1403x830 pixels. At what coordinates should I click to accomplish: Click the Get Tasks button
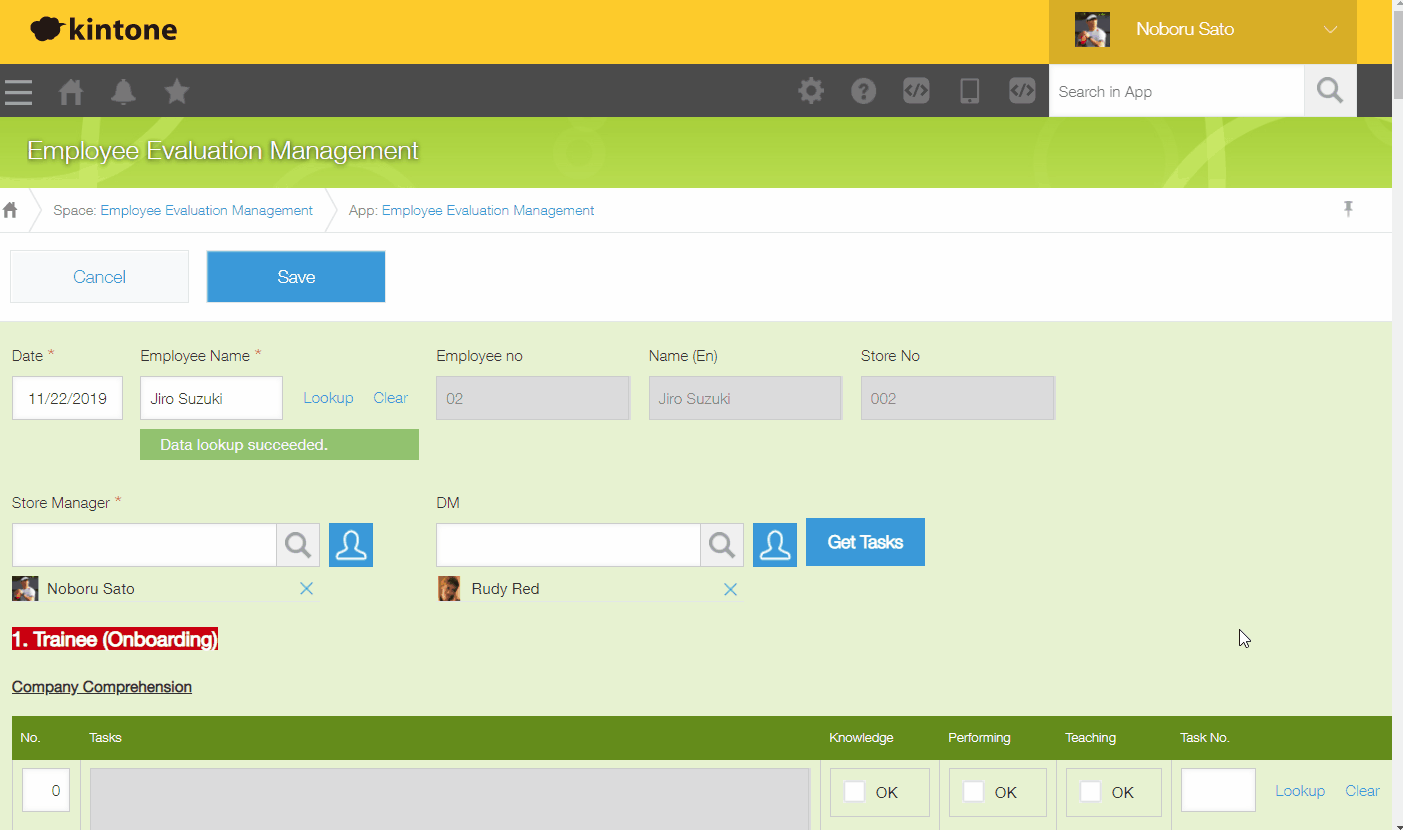[865, 542]
